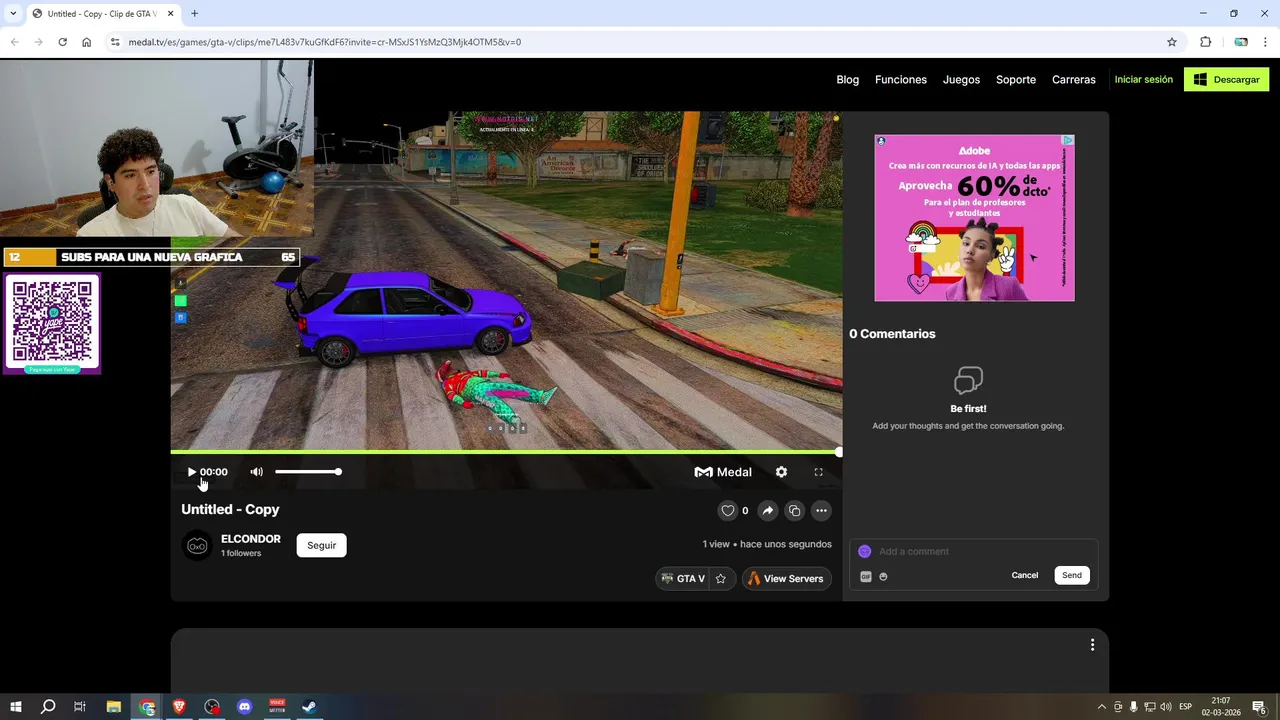Mute the clip audio speaker icon
The image size is (1280, 720).
tap(256, 472)
